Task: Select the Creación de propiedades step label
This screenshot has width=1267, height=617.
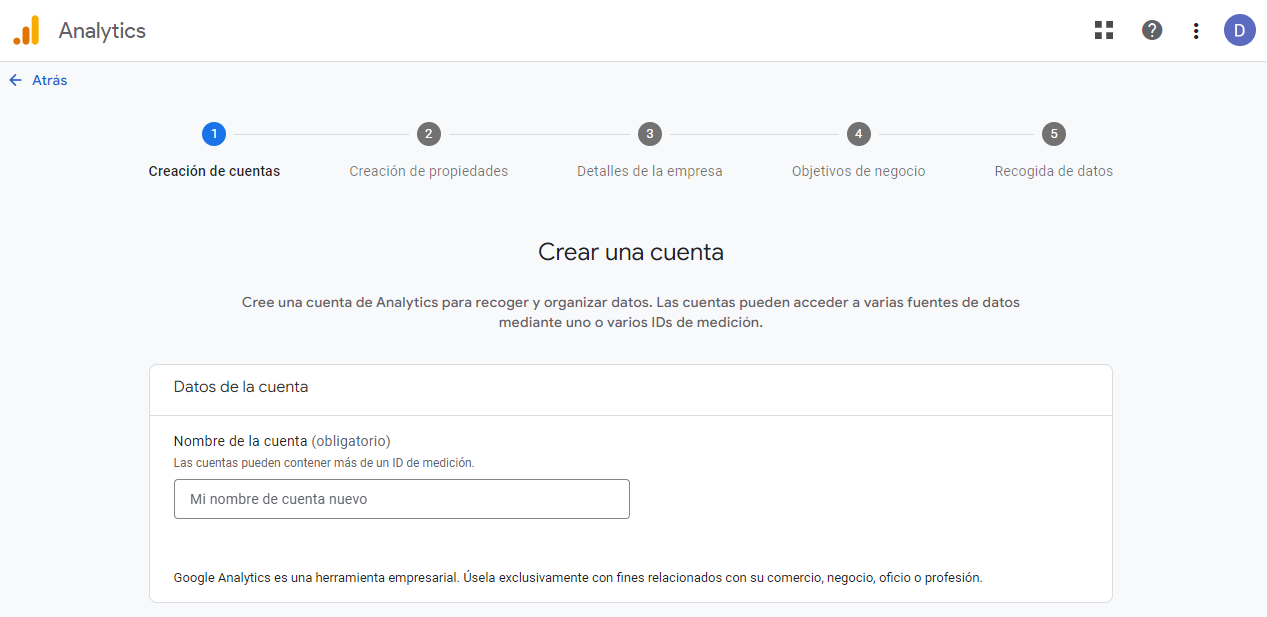Action: pos(428,171)
